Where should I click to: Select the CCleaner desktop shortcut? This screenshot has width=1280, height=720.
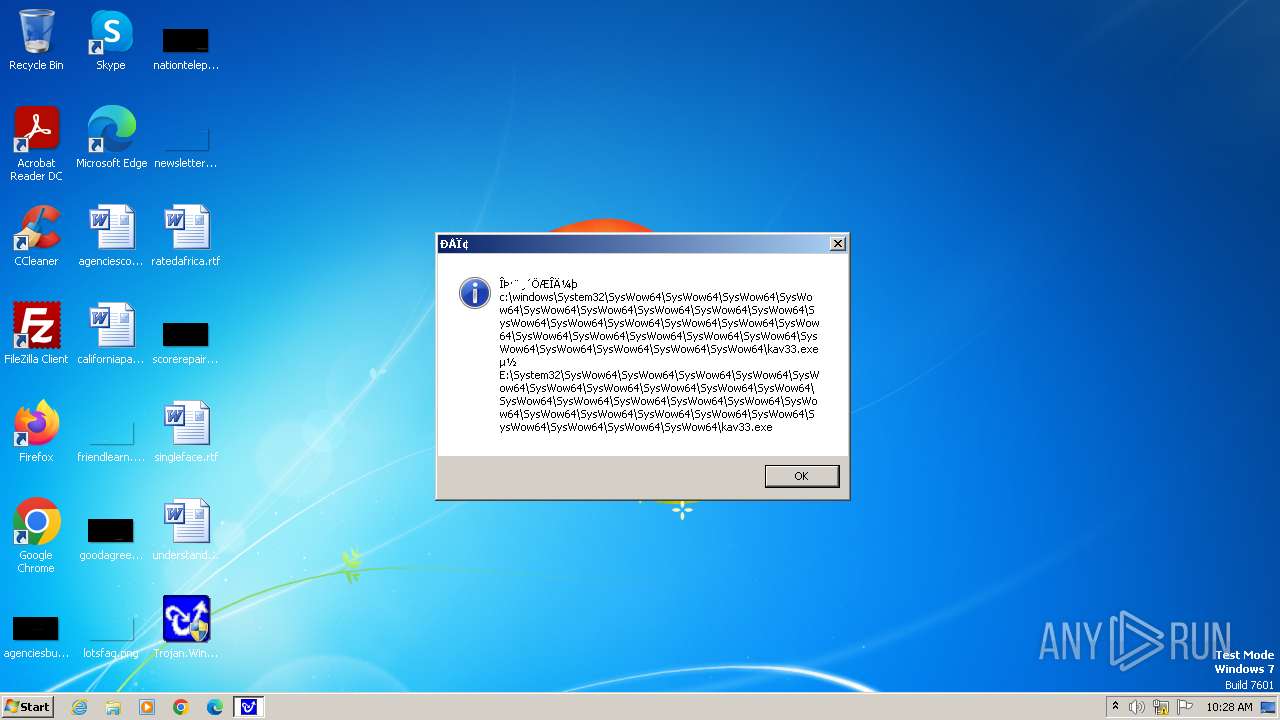click(36, 236)
